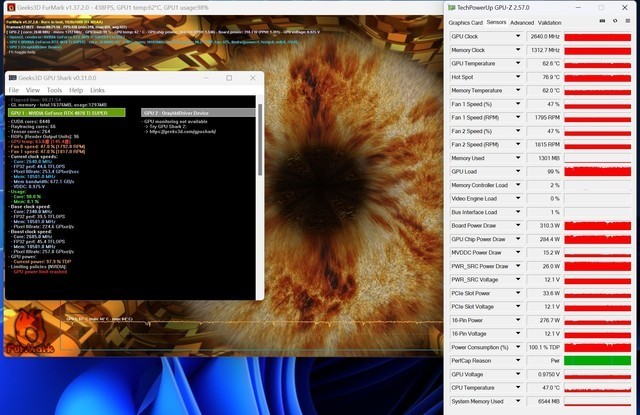Switch to the Graphics Card tab
The height and width of the screenshot is (415, 640).
tap(466, 22)
